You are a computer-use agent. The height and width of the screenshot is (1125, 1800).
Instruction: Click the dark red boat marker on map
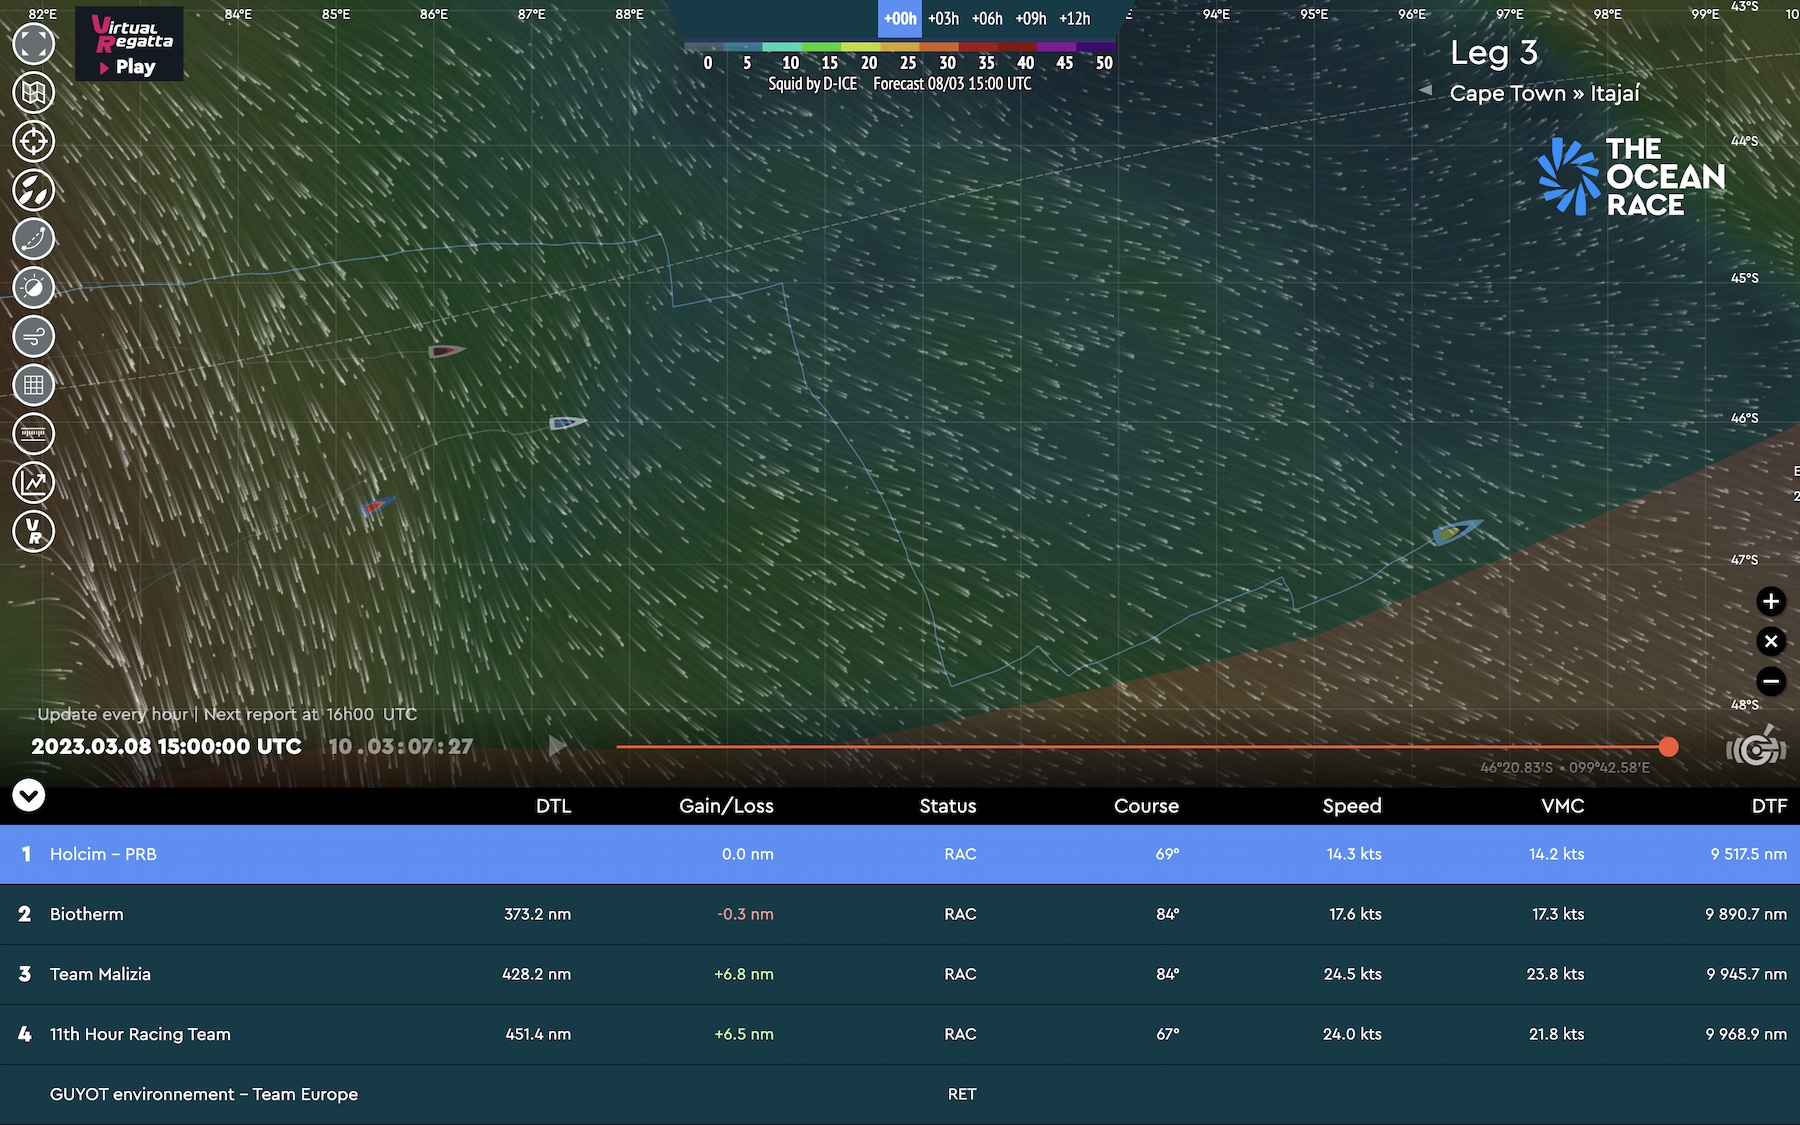pyautogui.click(x=446, y=351)
